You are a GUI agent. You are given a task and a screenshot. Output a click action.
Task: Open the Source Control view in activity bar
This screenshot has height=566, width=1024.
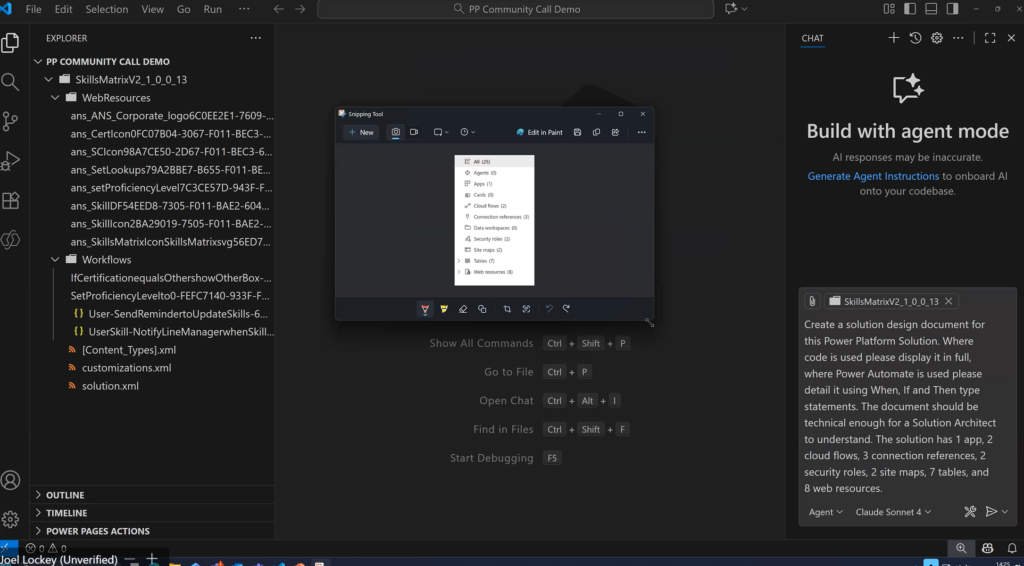11,121
